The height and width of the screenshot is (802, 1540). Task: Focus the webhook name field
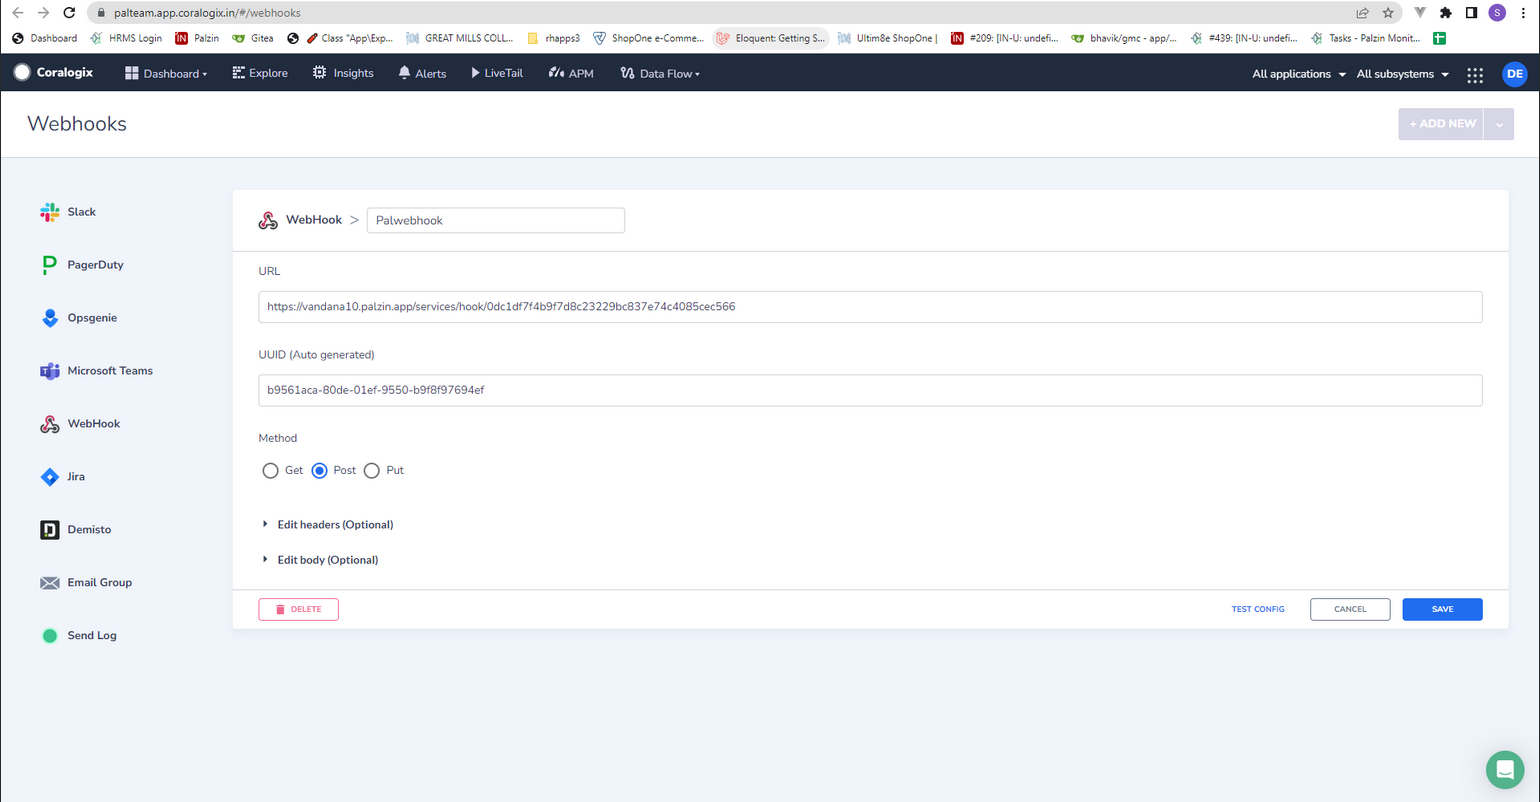click(x=496, y=220)
